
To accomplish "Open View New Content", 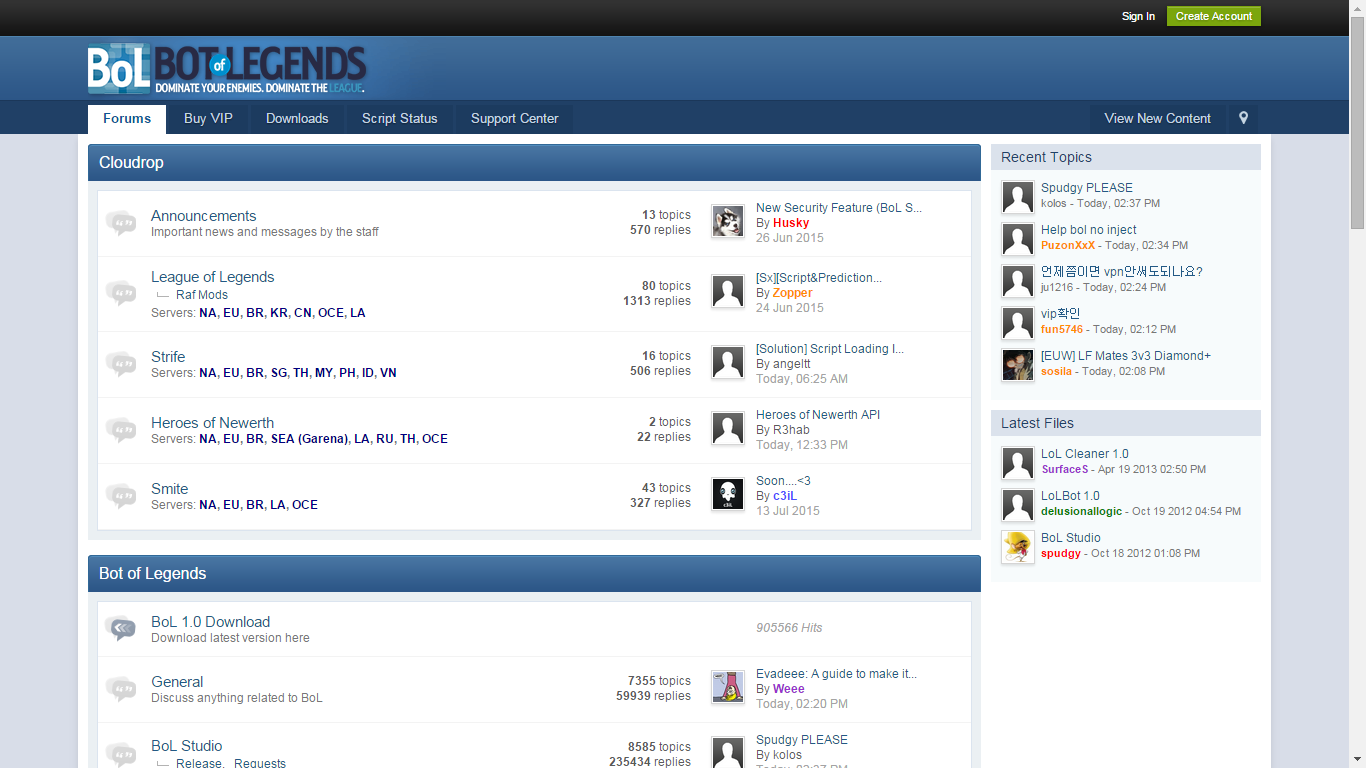I will click(1157, 118).
